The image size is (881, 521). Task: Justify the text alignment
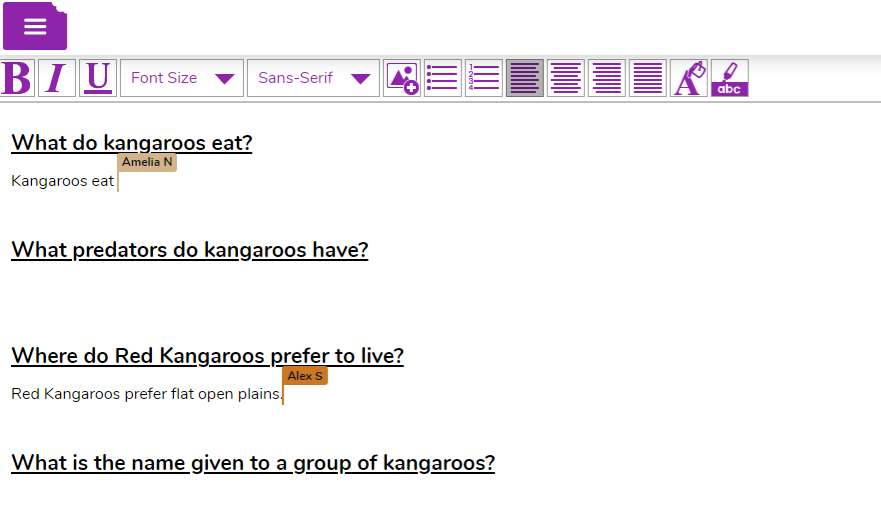[x=648, y=78]
